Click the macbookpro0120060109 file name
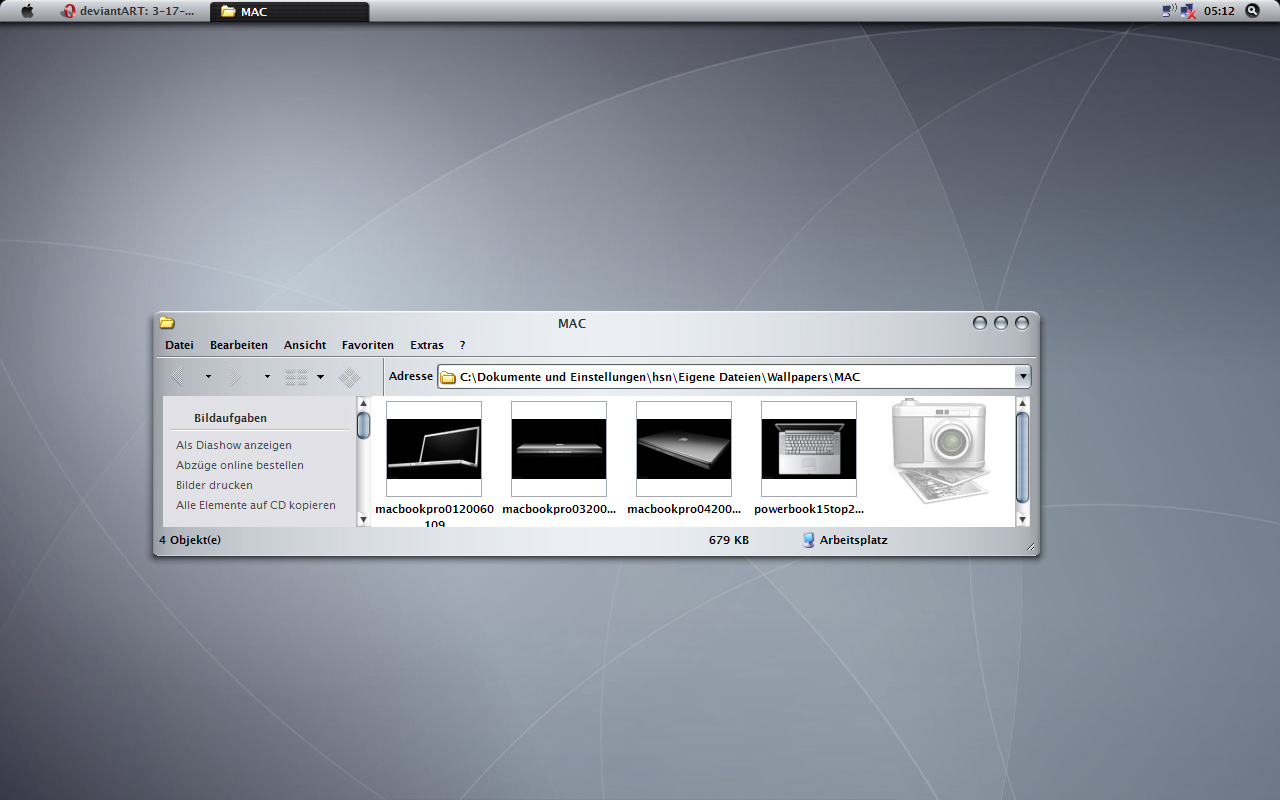 pyautogui.click(x=434, y=515)
